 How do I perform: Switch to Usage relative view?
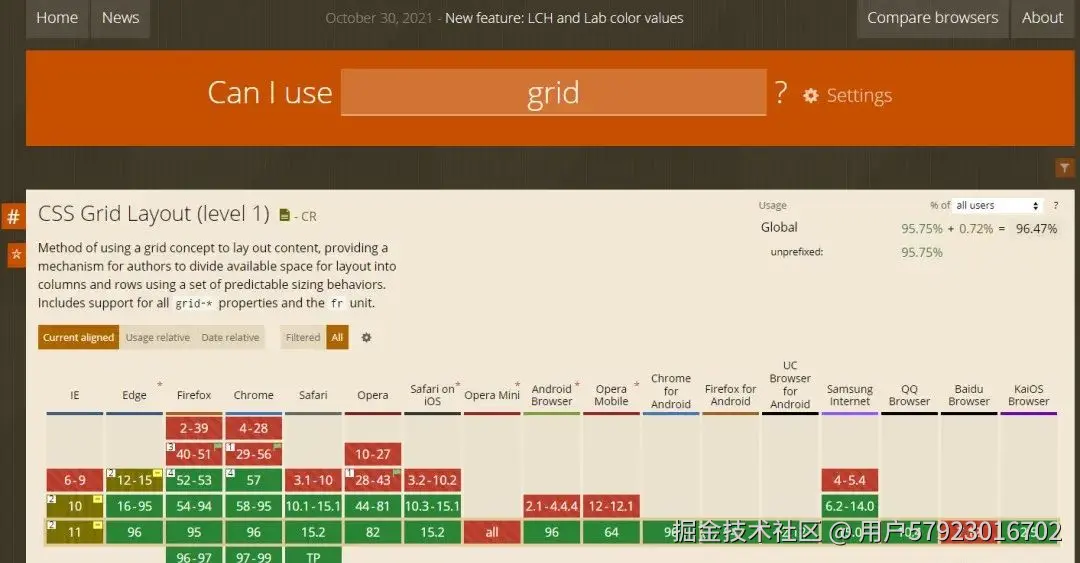[x=158, y=337]
